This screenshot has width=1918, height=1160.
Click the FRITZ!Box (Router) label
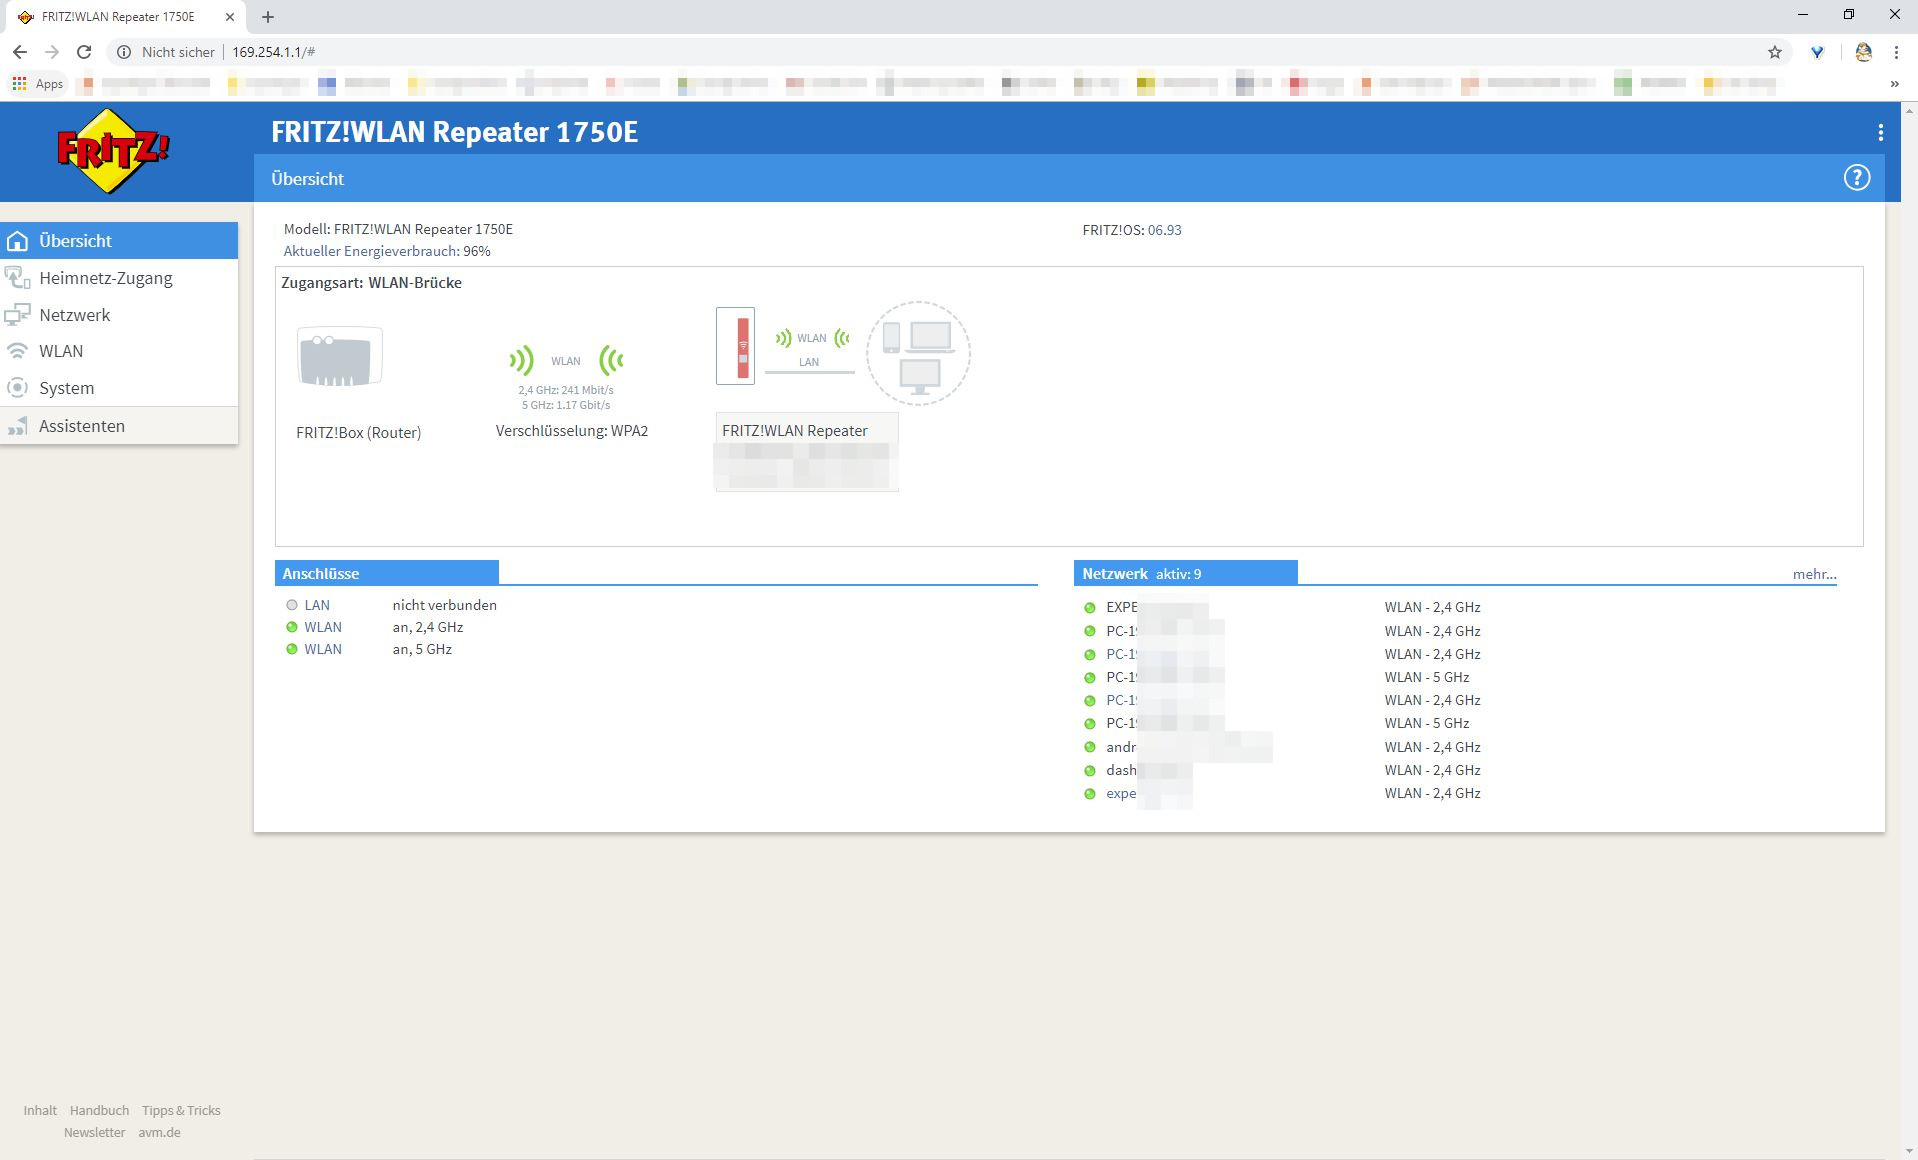coord(358,432)
